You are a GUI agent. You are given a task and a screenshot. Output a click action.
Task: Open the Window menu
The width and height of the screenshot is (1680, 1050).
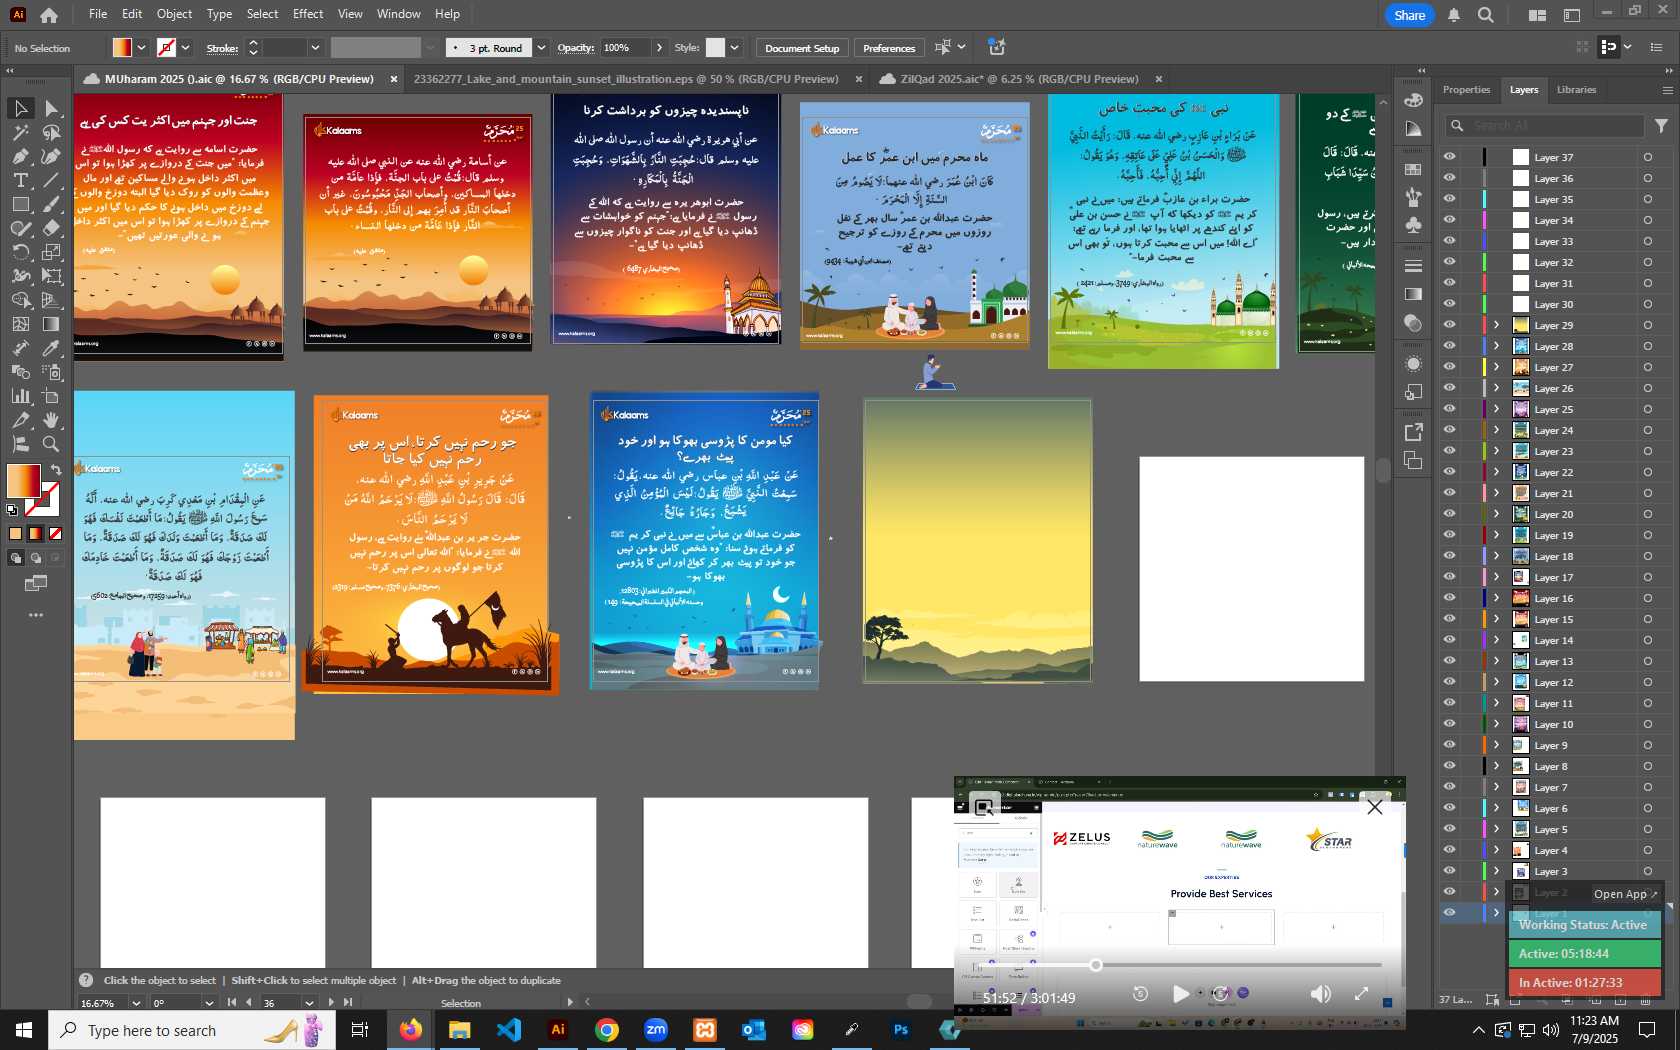pyautogui.click(x=398, y=14)
